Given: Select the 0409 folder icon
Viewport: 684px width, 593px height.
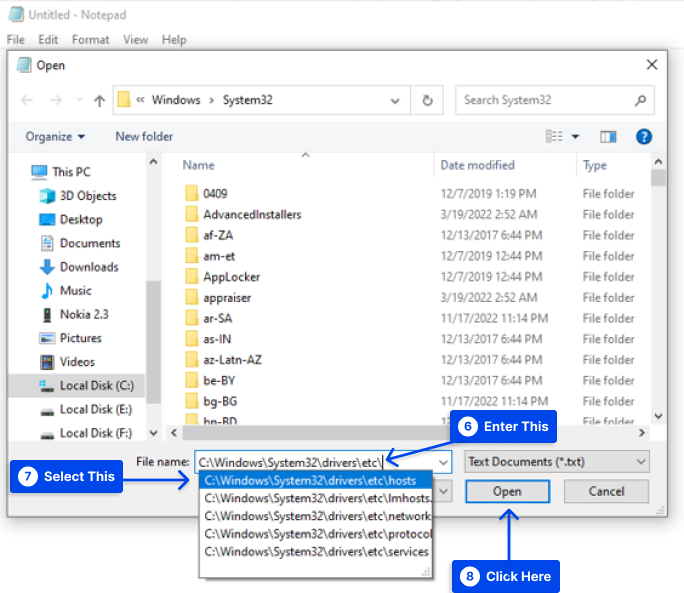Looking at the screenshot, I should 192,193.
